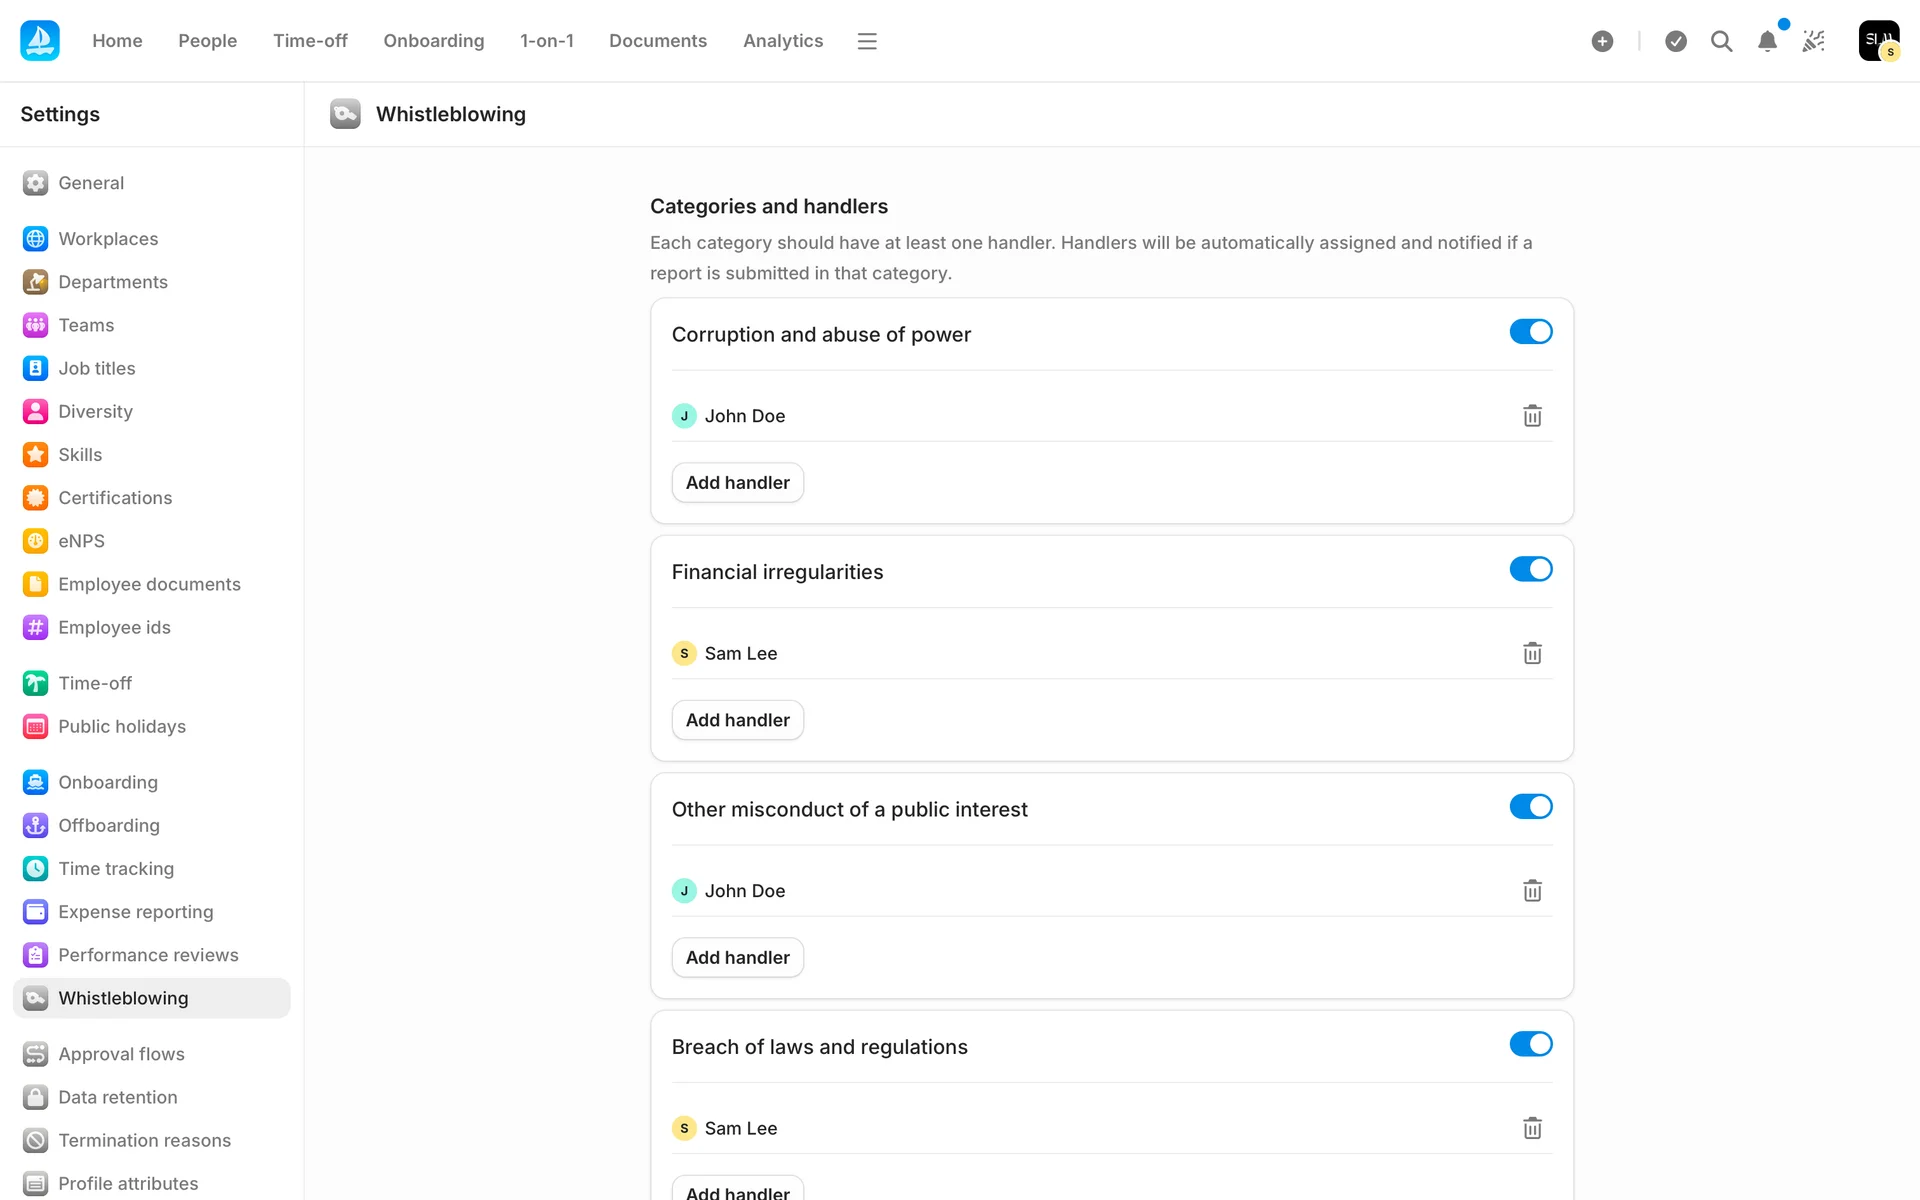Image resolution: width=1920 pixels, height=1200 pixels.
Task: Switch off Other misconduct of public interest
Action: (1530, 807)
